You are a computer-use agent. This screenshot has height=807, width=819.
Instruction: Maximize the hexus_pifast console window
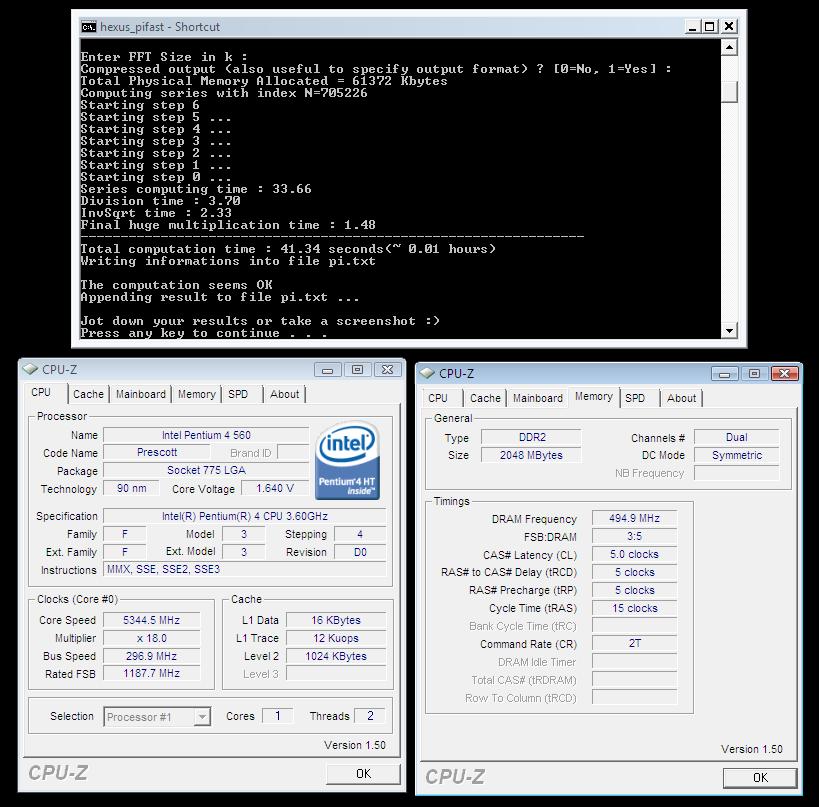coord(709,26)
